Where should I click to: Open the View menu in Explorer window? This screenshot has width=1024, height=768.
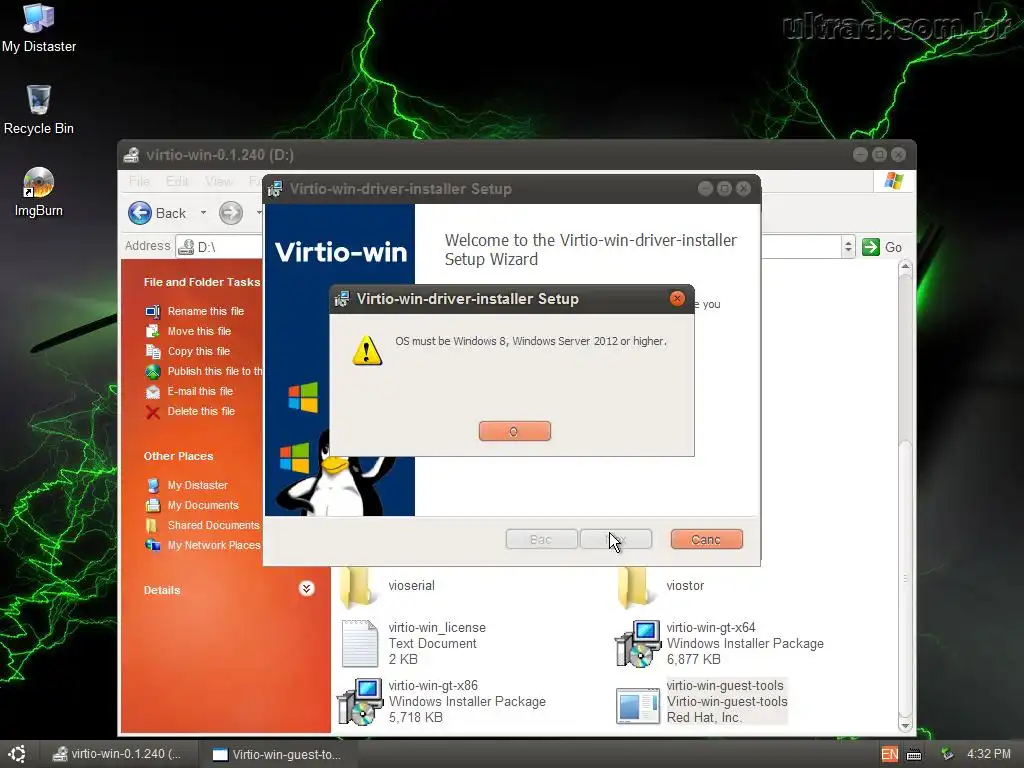point(218,181)
